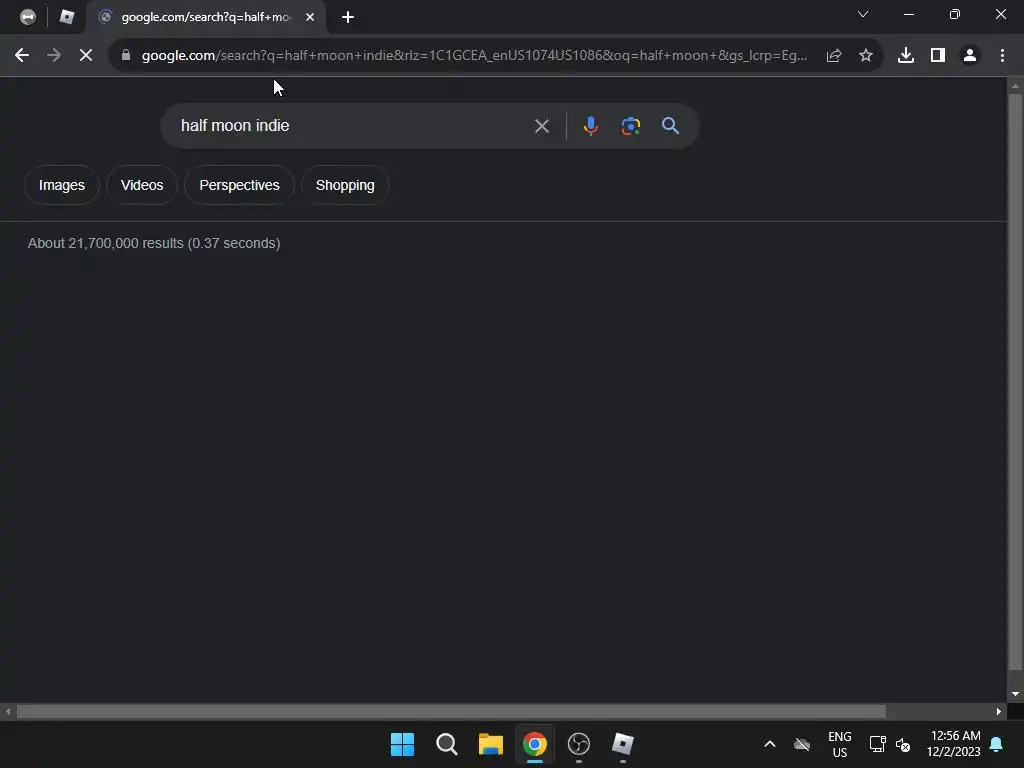Go forward to the next page

point(54,56)
